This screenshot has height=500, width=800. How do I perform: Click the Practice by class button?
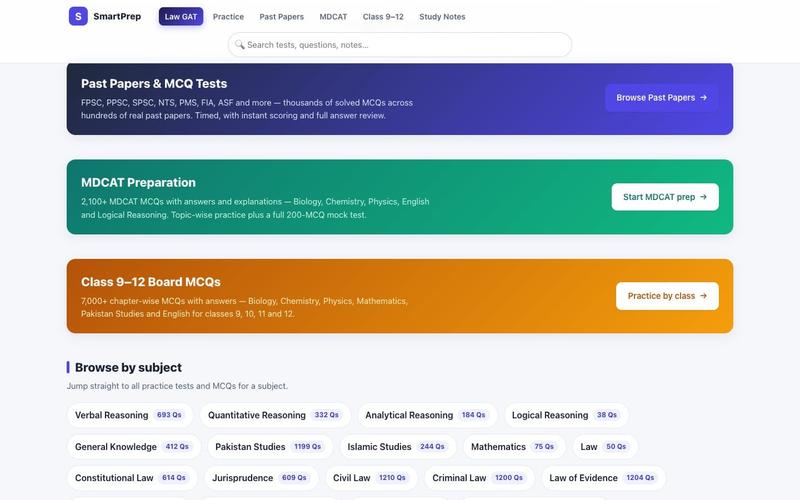667,296
